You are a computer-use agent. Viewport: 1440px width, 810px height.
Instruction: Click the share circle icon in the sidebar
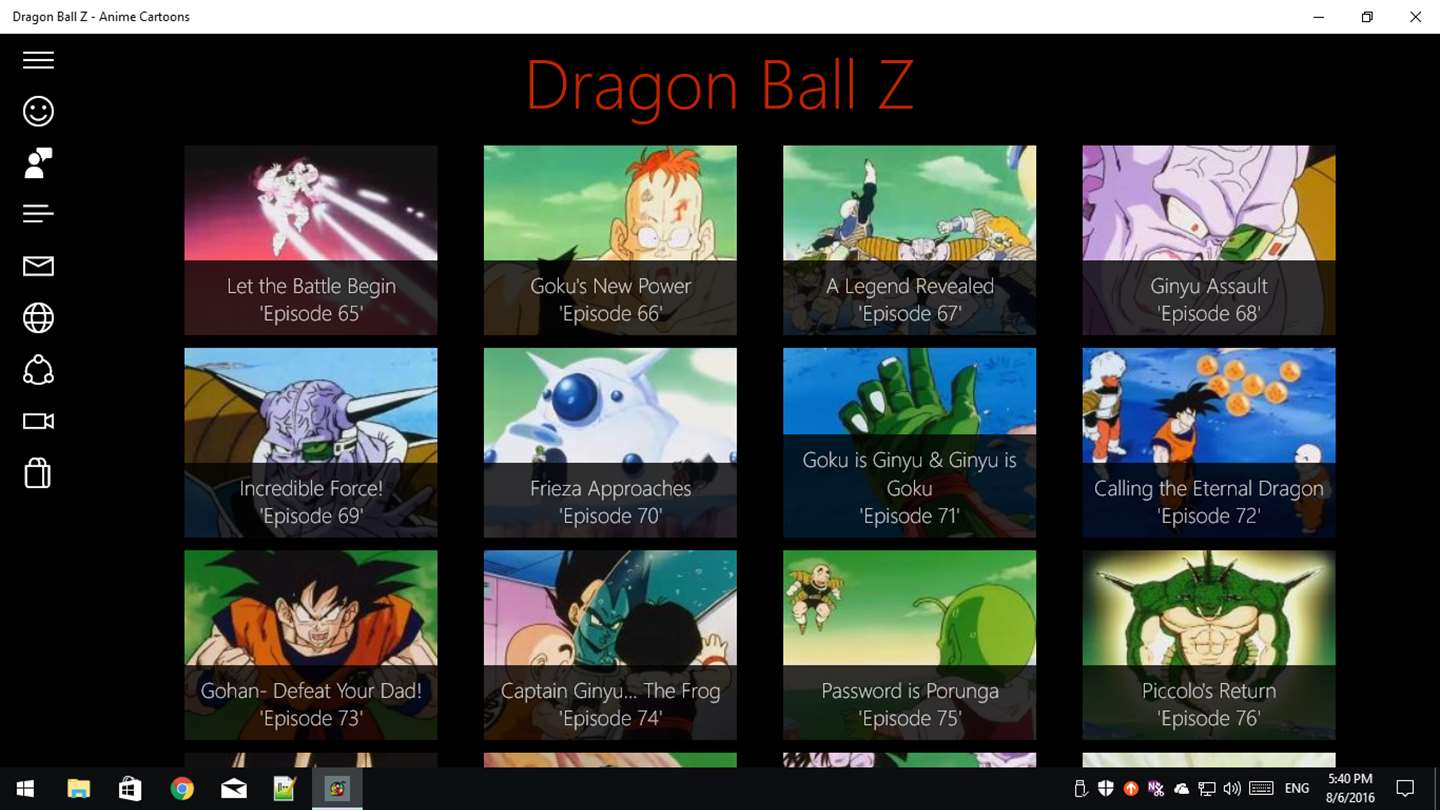[38, 370]
